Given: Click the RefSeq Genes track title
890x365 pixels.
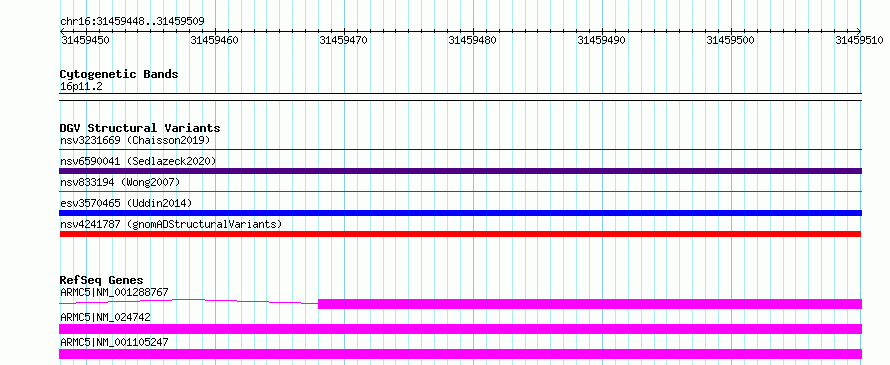Looking at the screenshot, I should (x=101, y=280).
